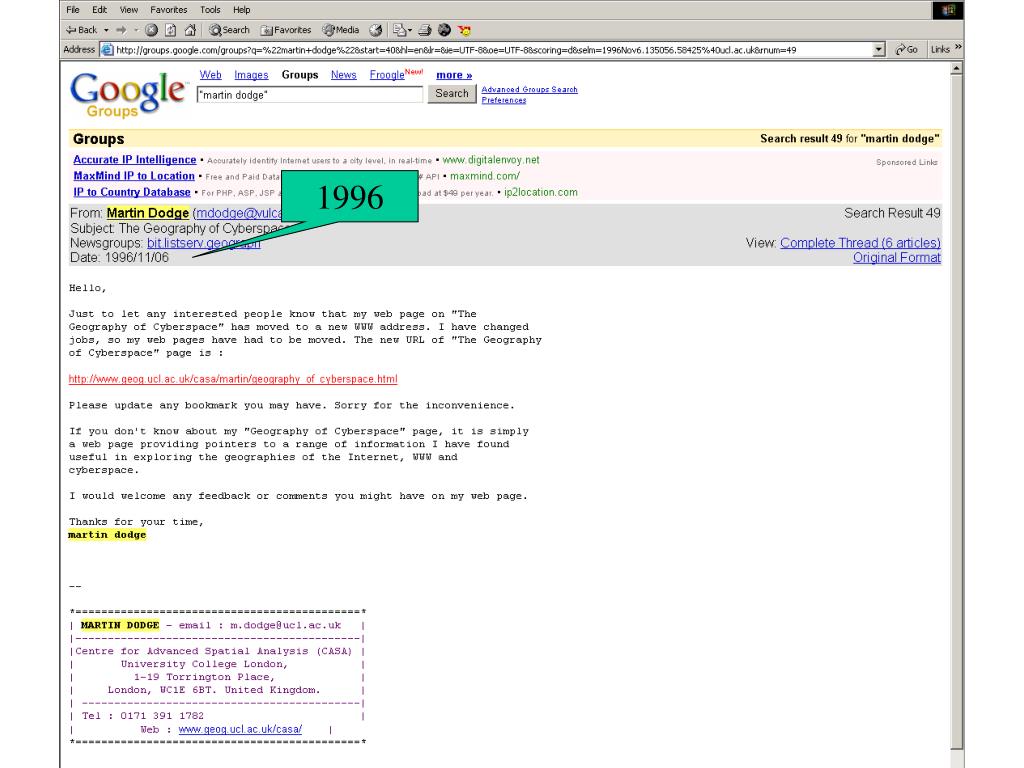Click the 'Tel : 0171 391 1782' text

(x=143, y=716)
